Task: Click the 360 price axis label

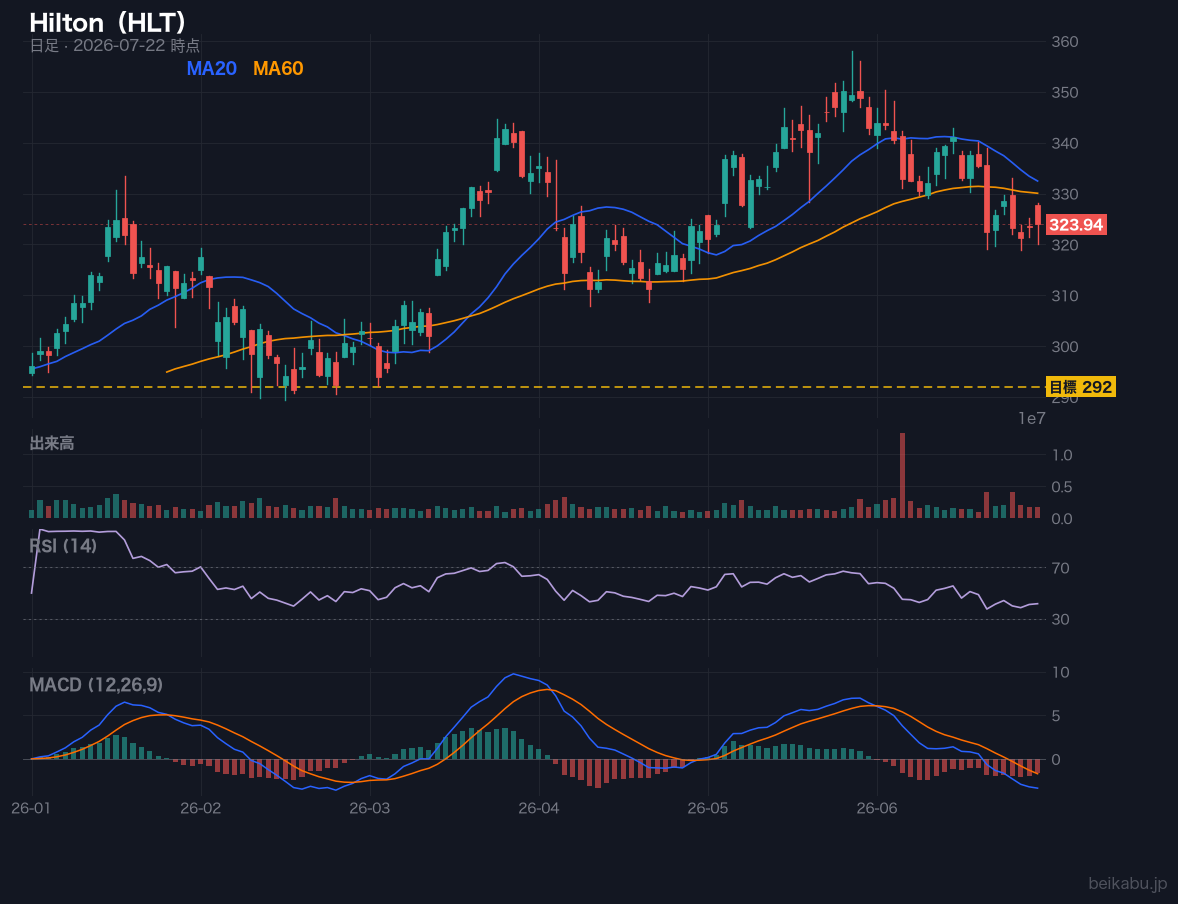Action: 1065,42
